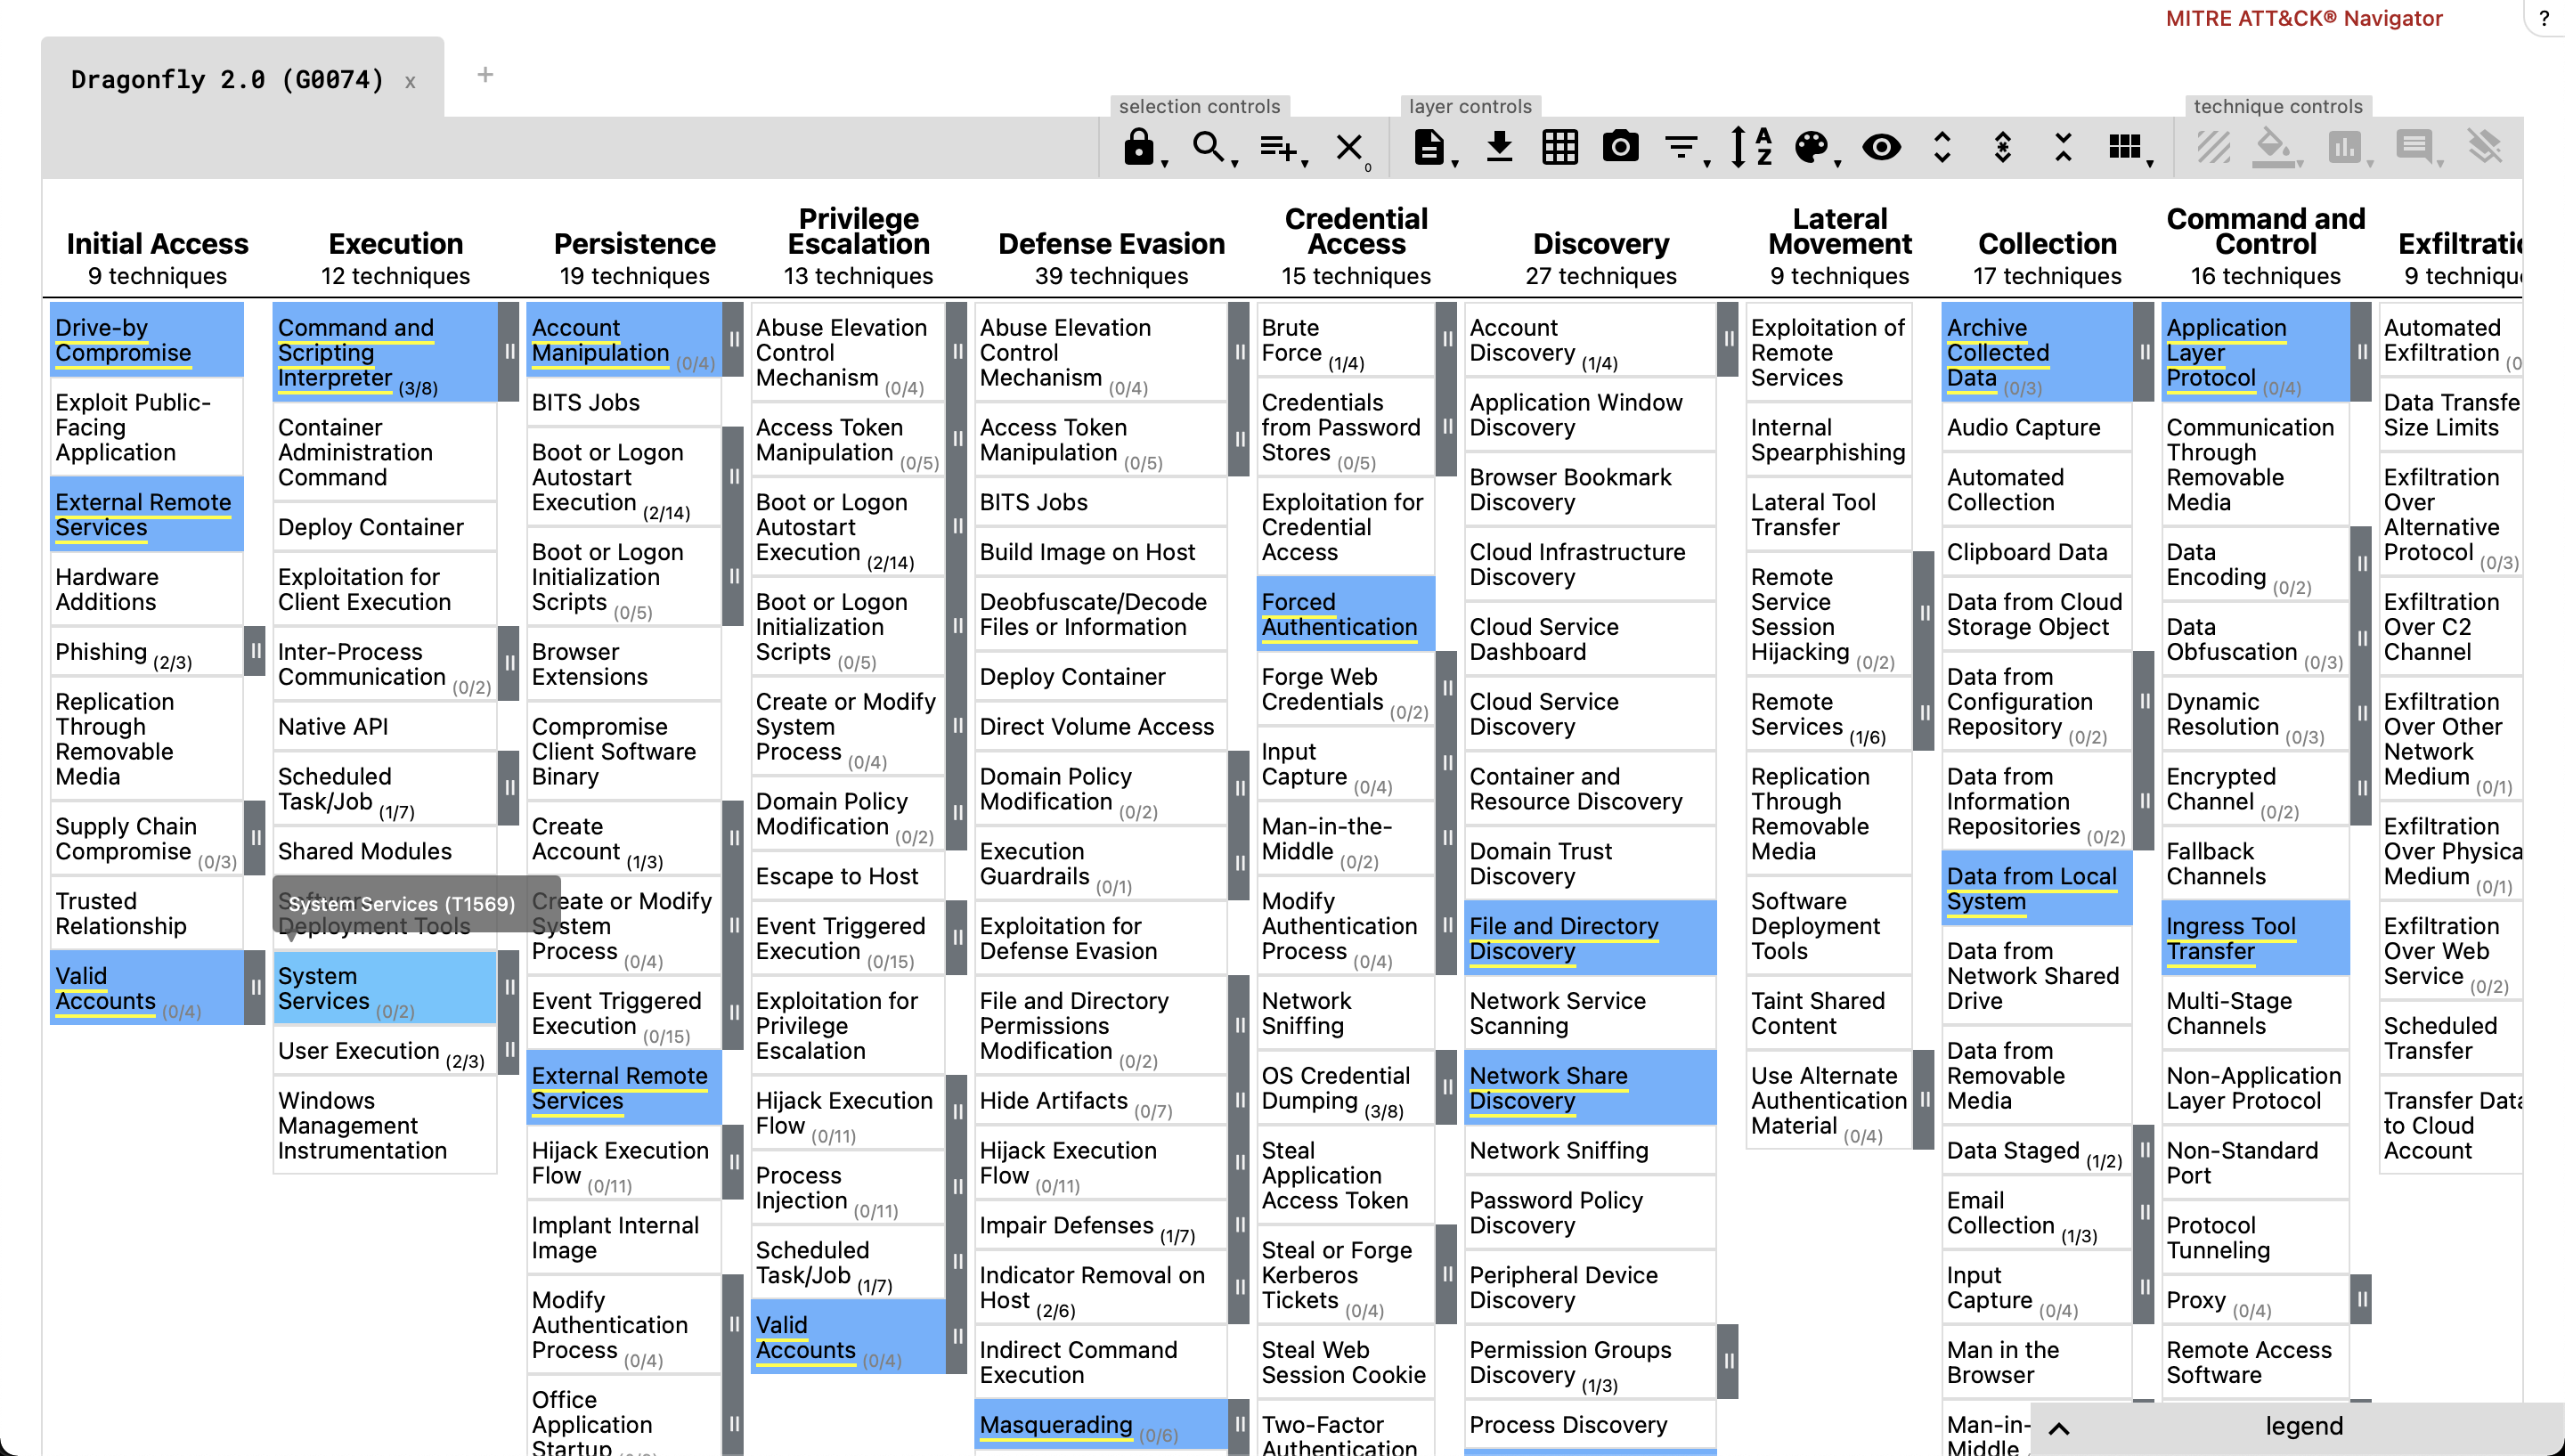Open the search and multiselect magnifier
This screenshot has height=1456, width=2565.
click(1209, 148)
